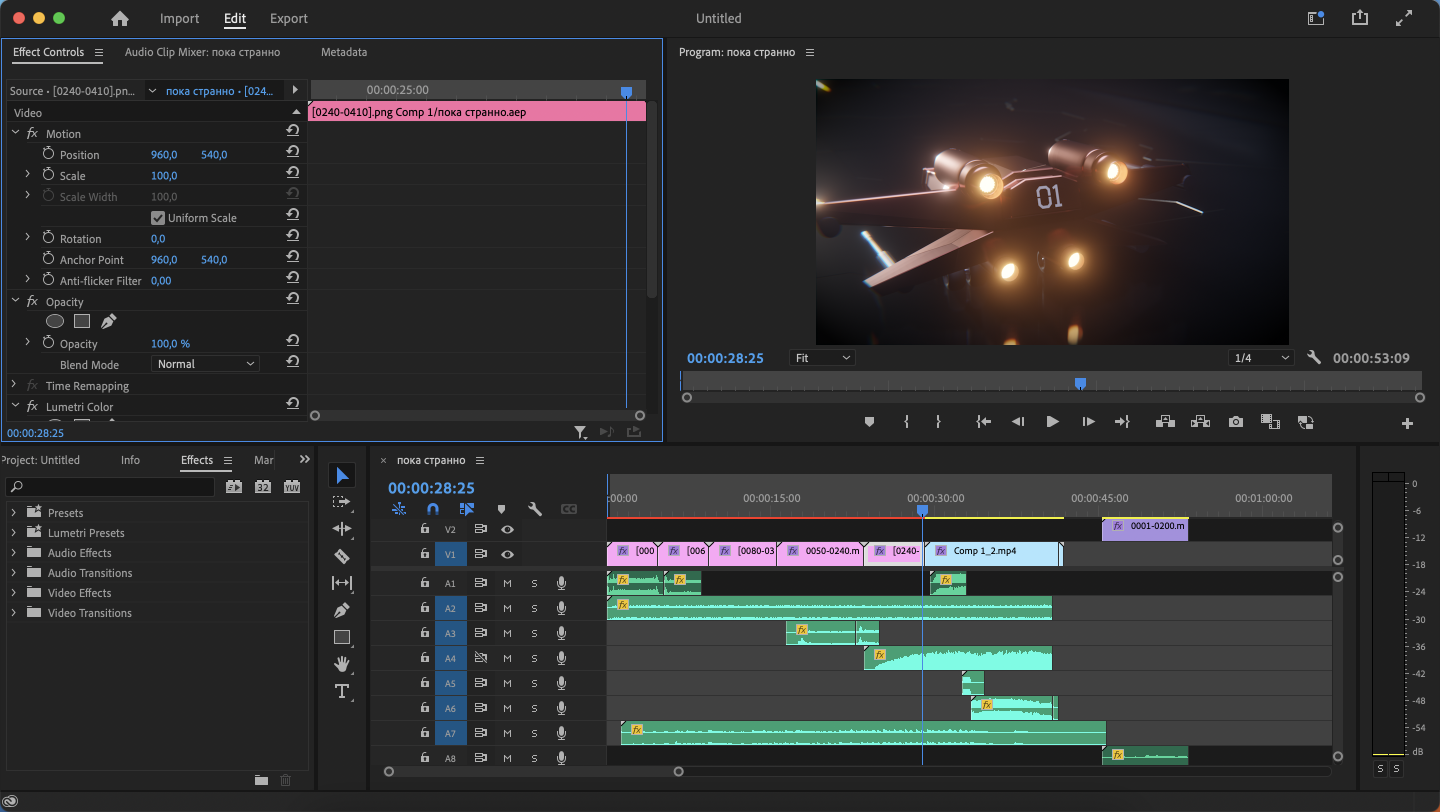Click the Home icon
Screen dimensions: 1440x812
pos(120,19)
